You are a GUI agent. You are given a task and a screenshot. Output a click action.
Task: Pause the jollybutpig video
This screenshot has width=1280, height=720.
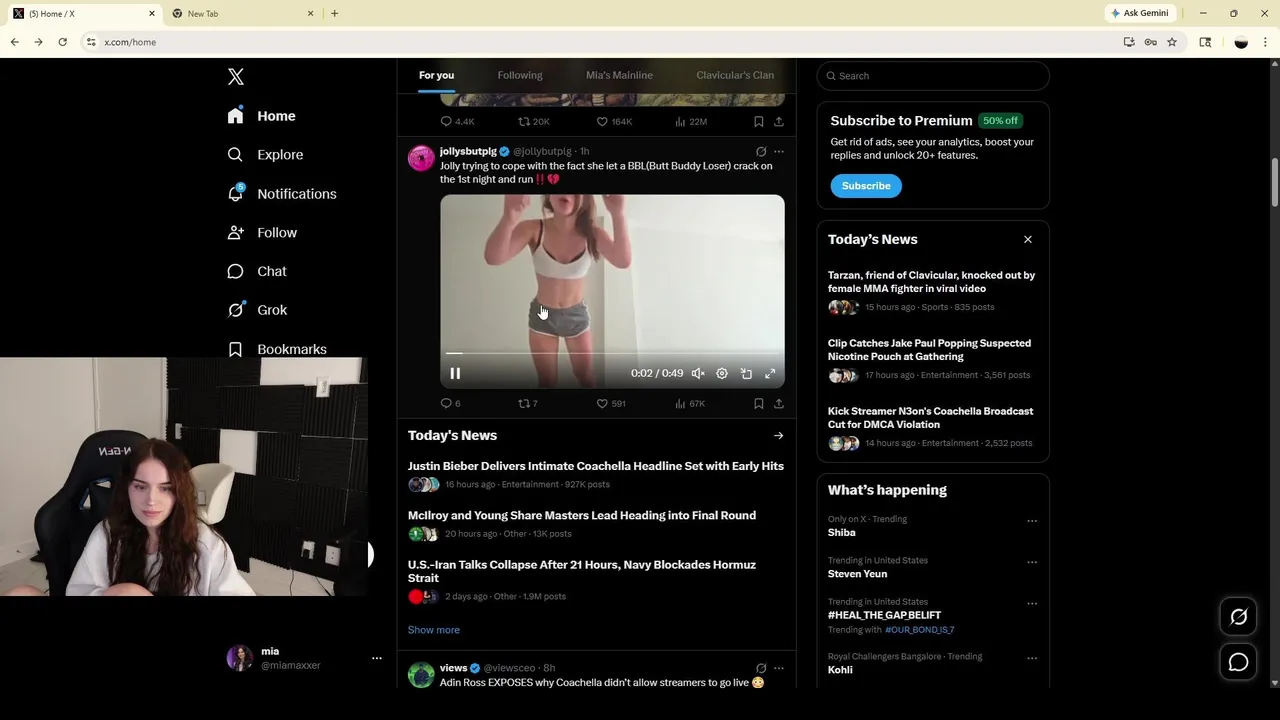(455, 373)
